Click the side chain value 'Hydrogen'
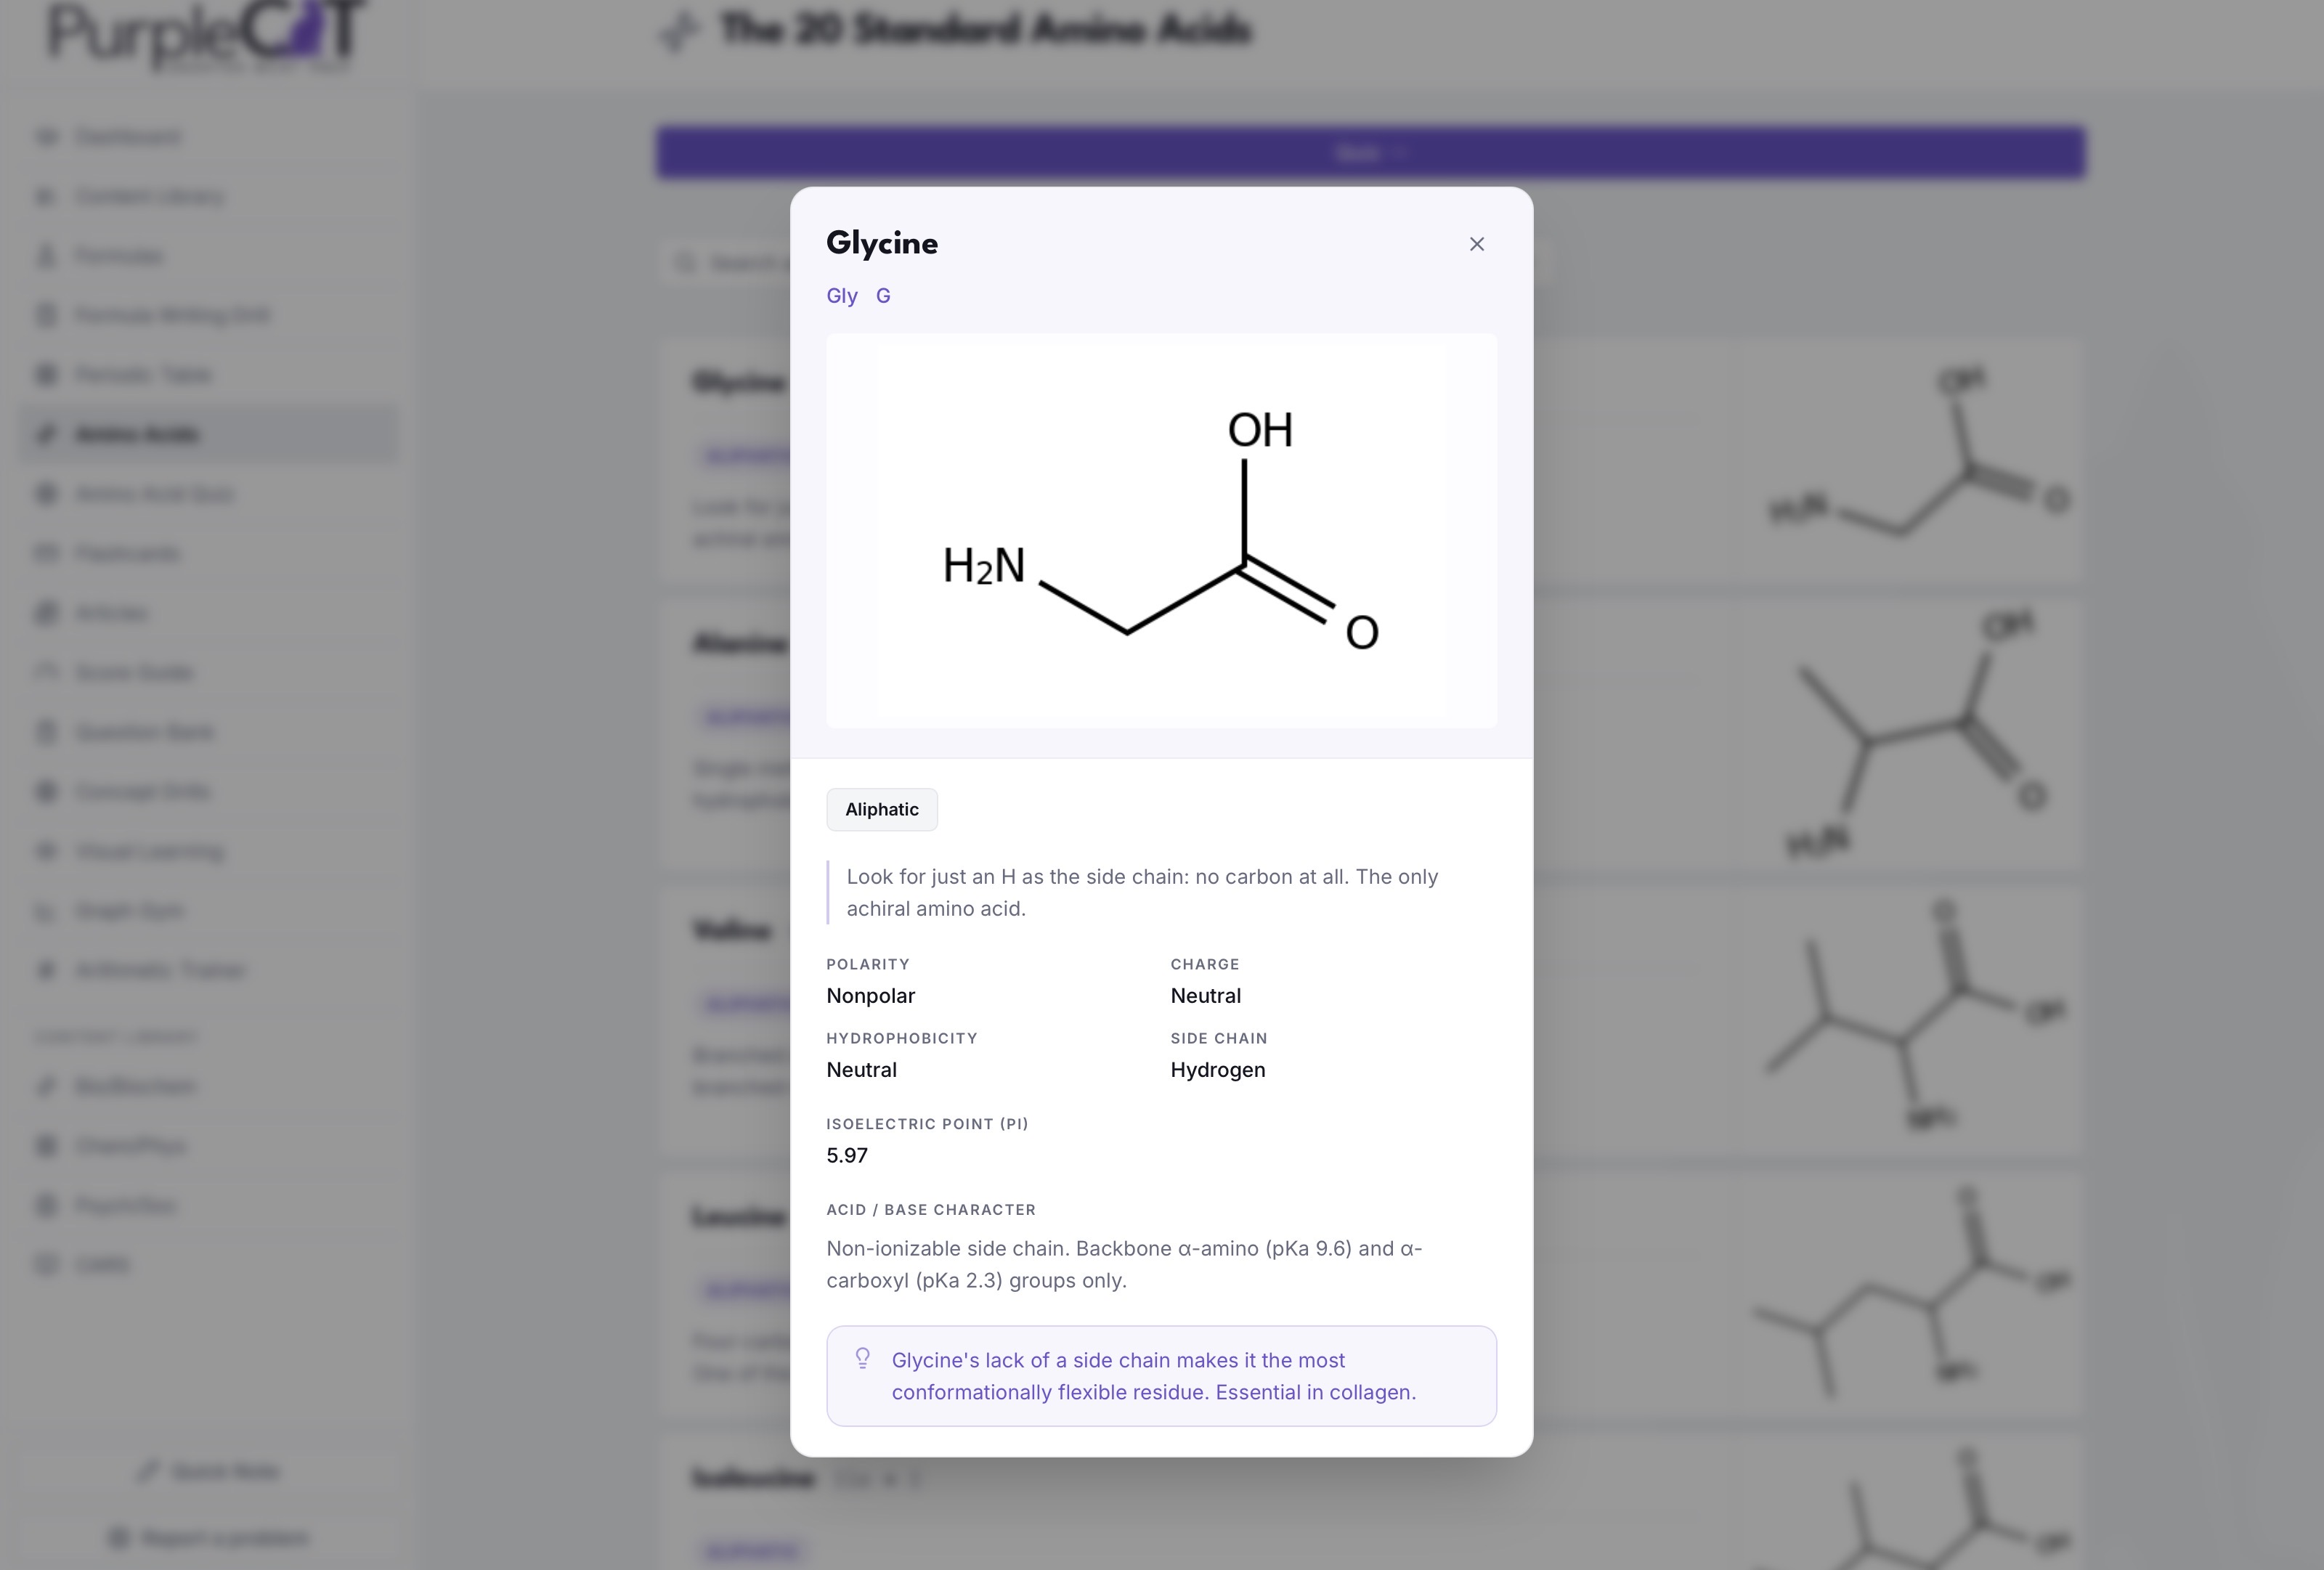The width and height of the screenshot is (2324, 1570). pyautogui.click(x=1217, y=1070)
